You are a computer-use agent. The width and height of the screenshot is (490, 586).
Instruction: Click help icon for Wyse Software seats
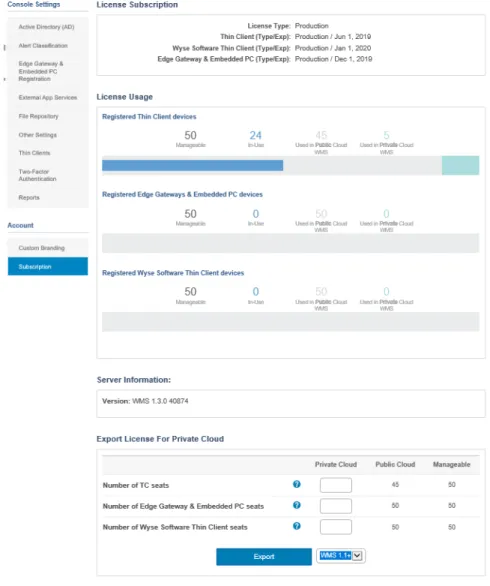297,527
